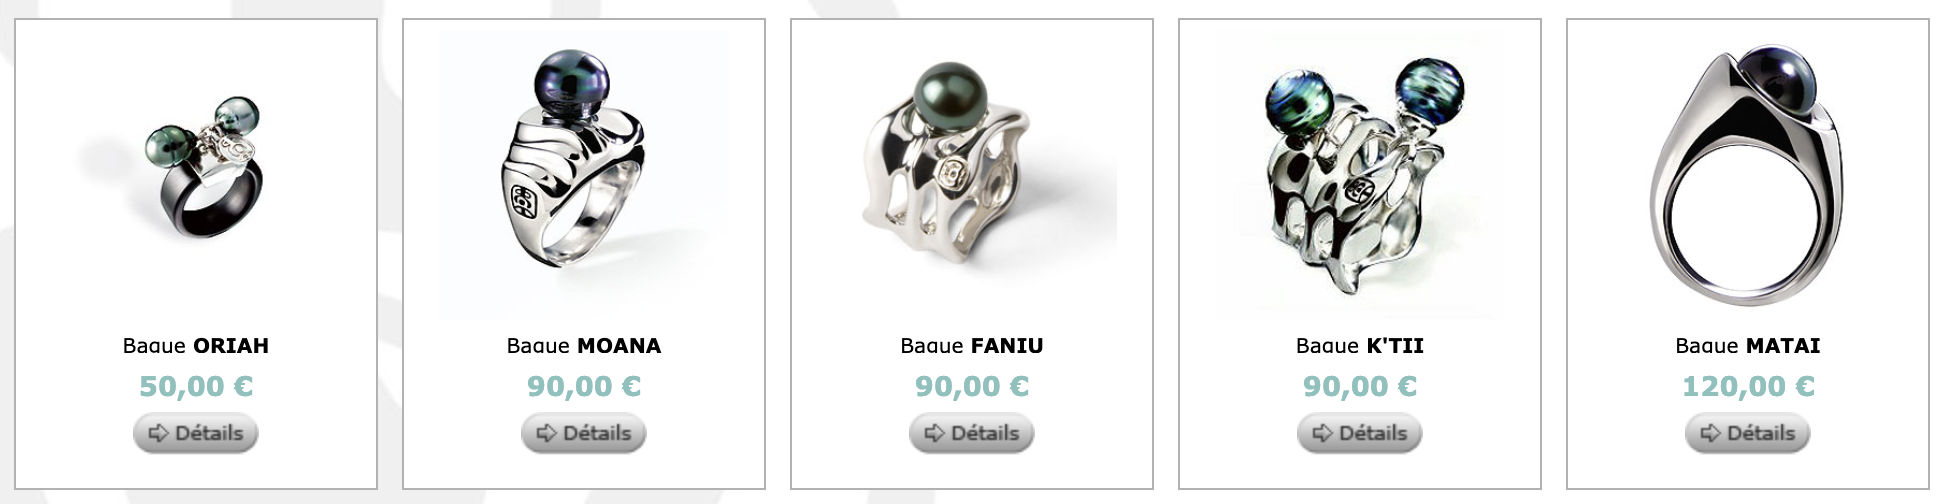The width and height of the screenshot is (1950, 504).
Task: Click the Bague FANIU title text
Action: click(x=972, y=346)
